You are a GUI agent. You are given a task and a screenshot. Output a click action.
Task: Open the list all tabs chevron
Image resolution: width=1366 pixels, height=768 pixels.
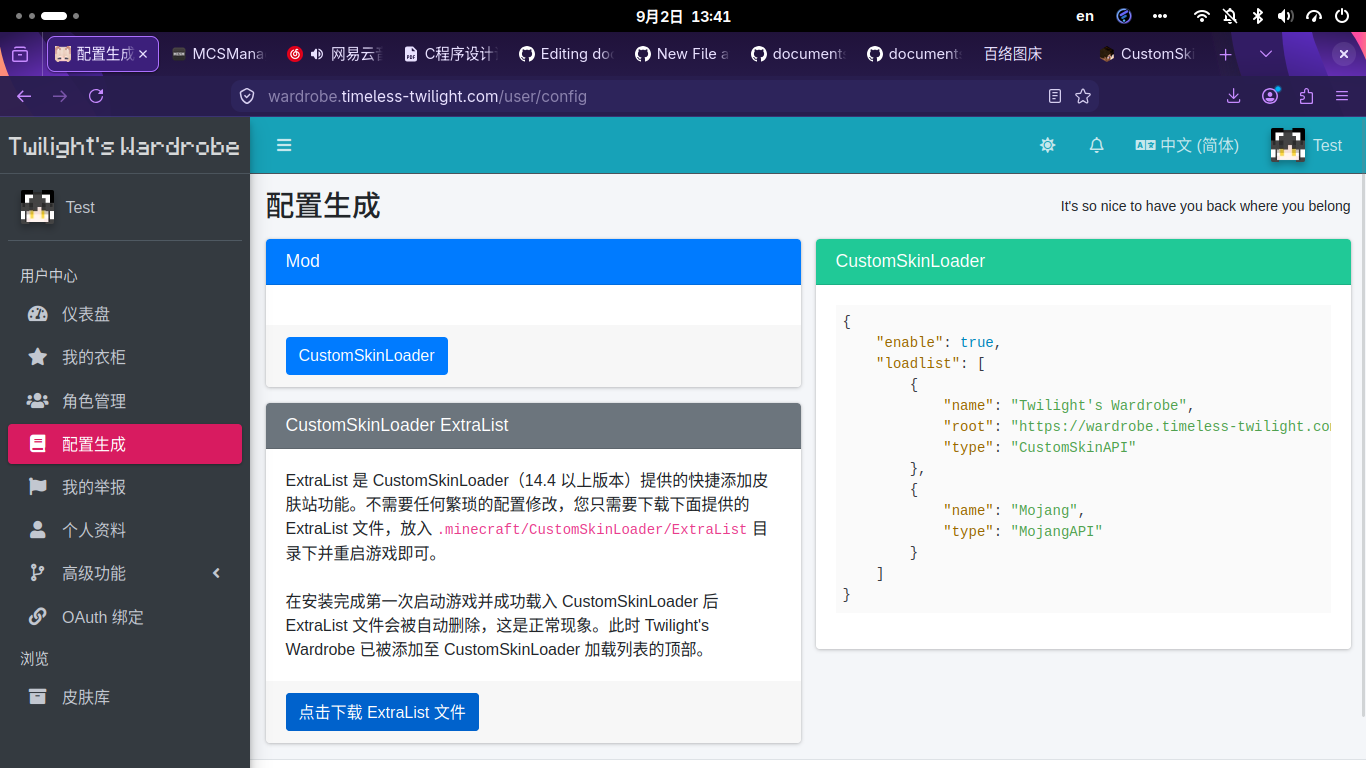1266,54
